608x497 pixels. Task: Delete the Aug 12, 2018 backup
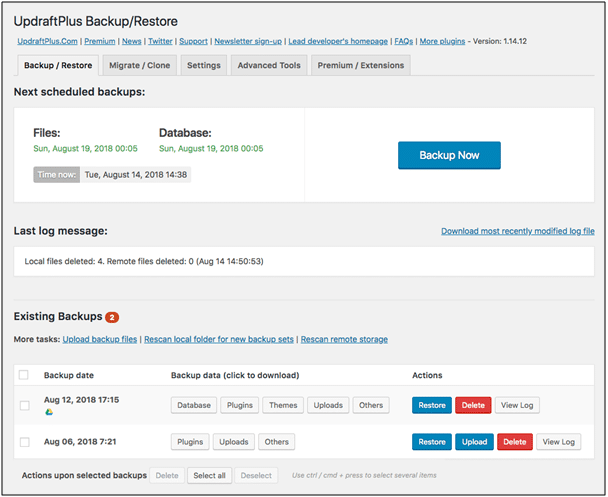[x=473, y=405]
